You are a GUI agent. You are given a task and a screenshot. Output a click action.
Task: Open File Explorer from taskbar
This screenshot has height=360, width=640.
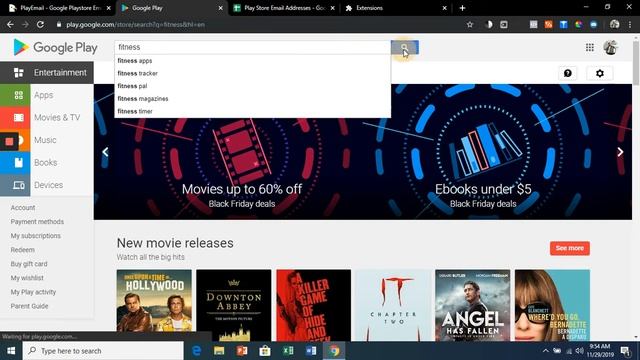tap(219, 351)
